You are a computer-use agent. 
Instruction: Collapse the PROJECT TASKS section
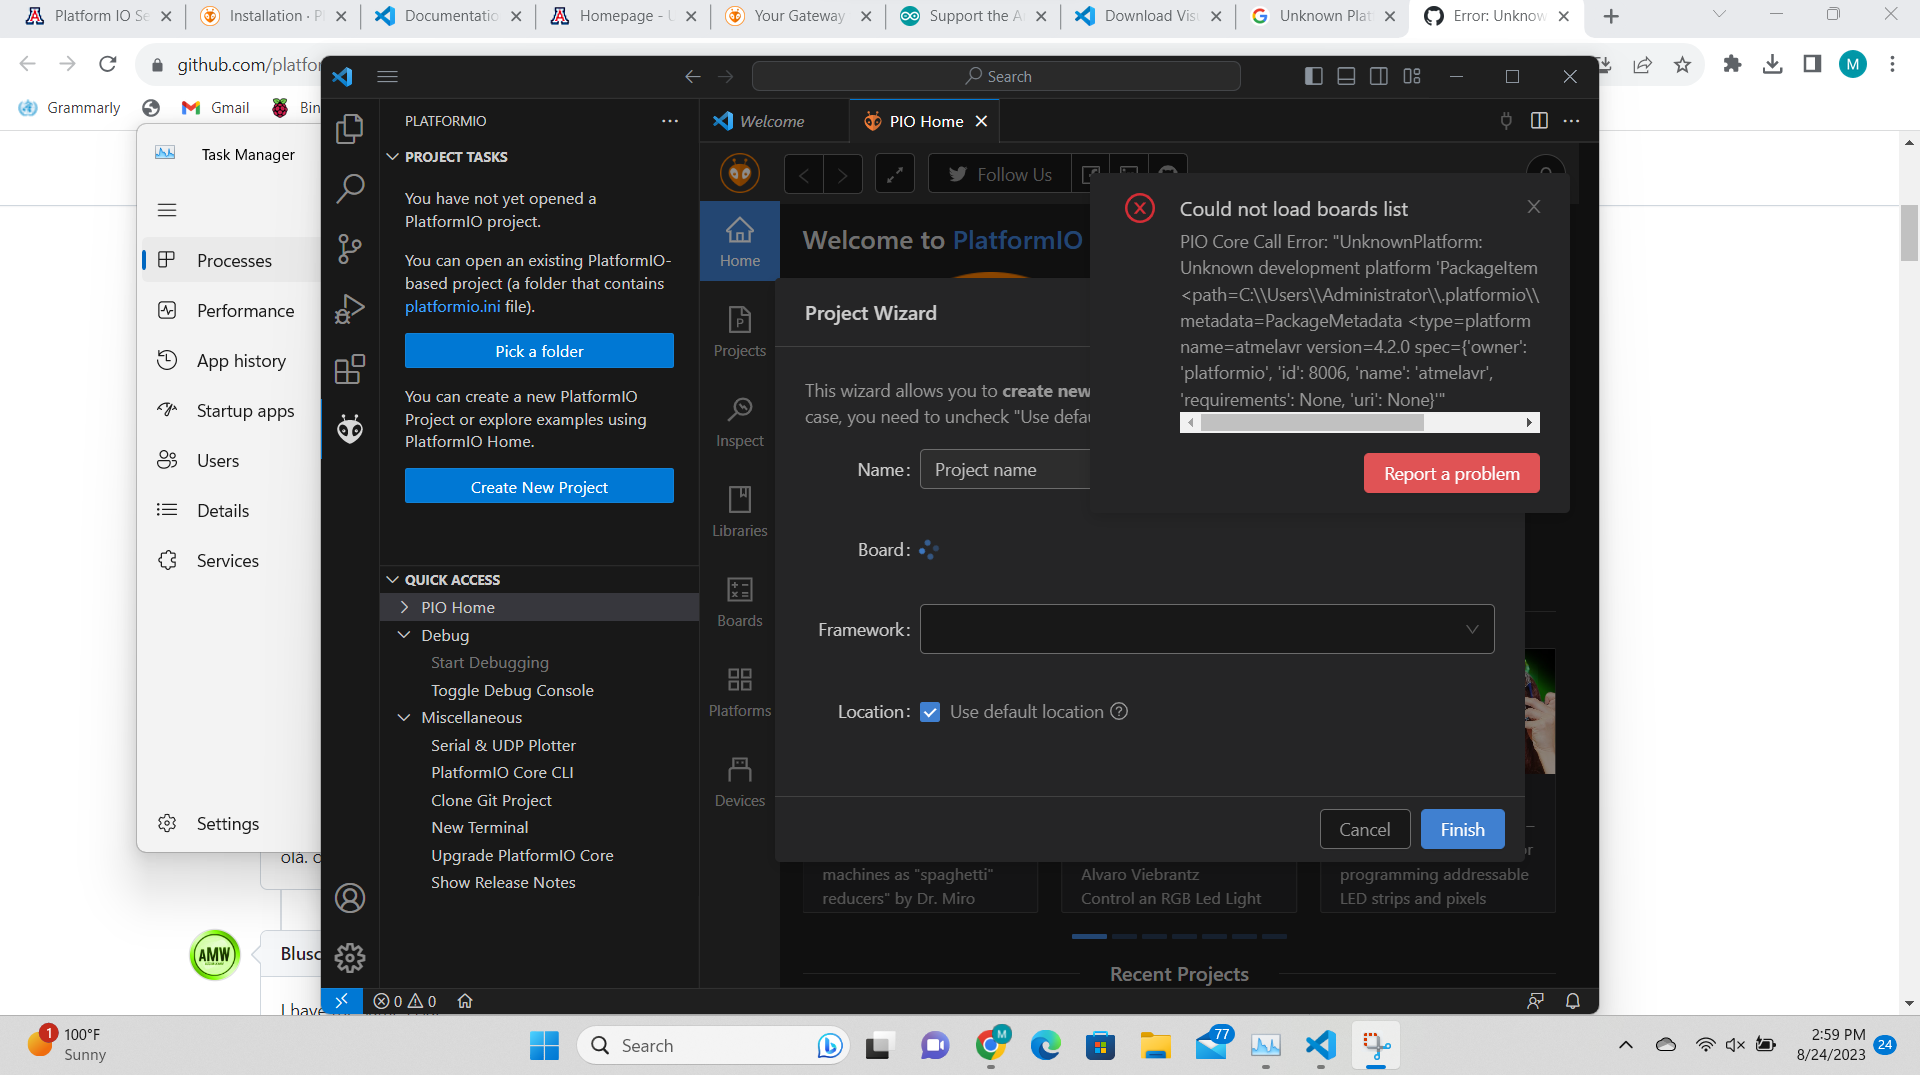pos(393,157)
